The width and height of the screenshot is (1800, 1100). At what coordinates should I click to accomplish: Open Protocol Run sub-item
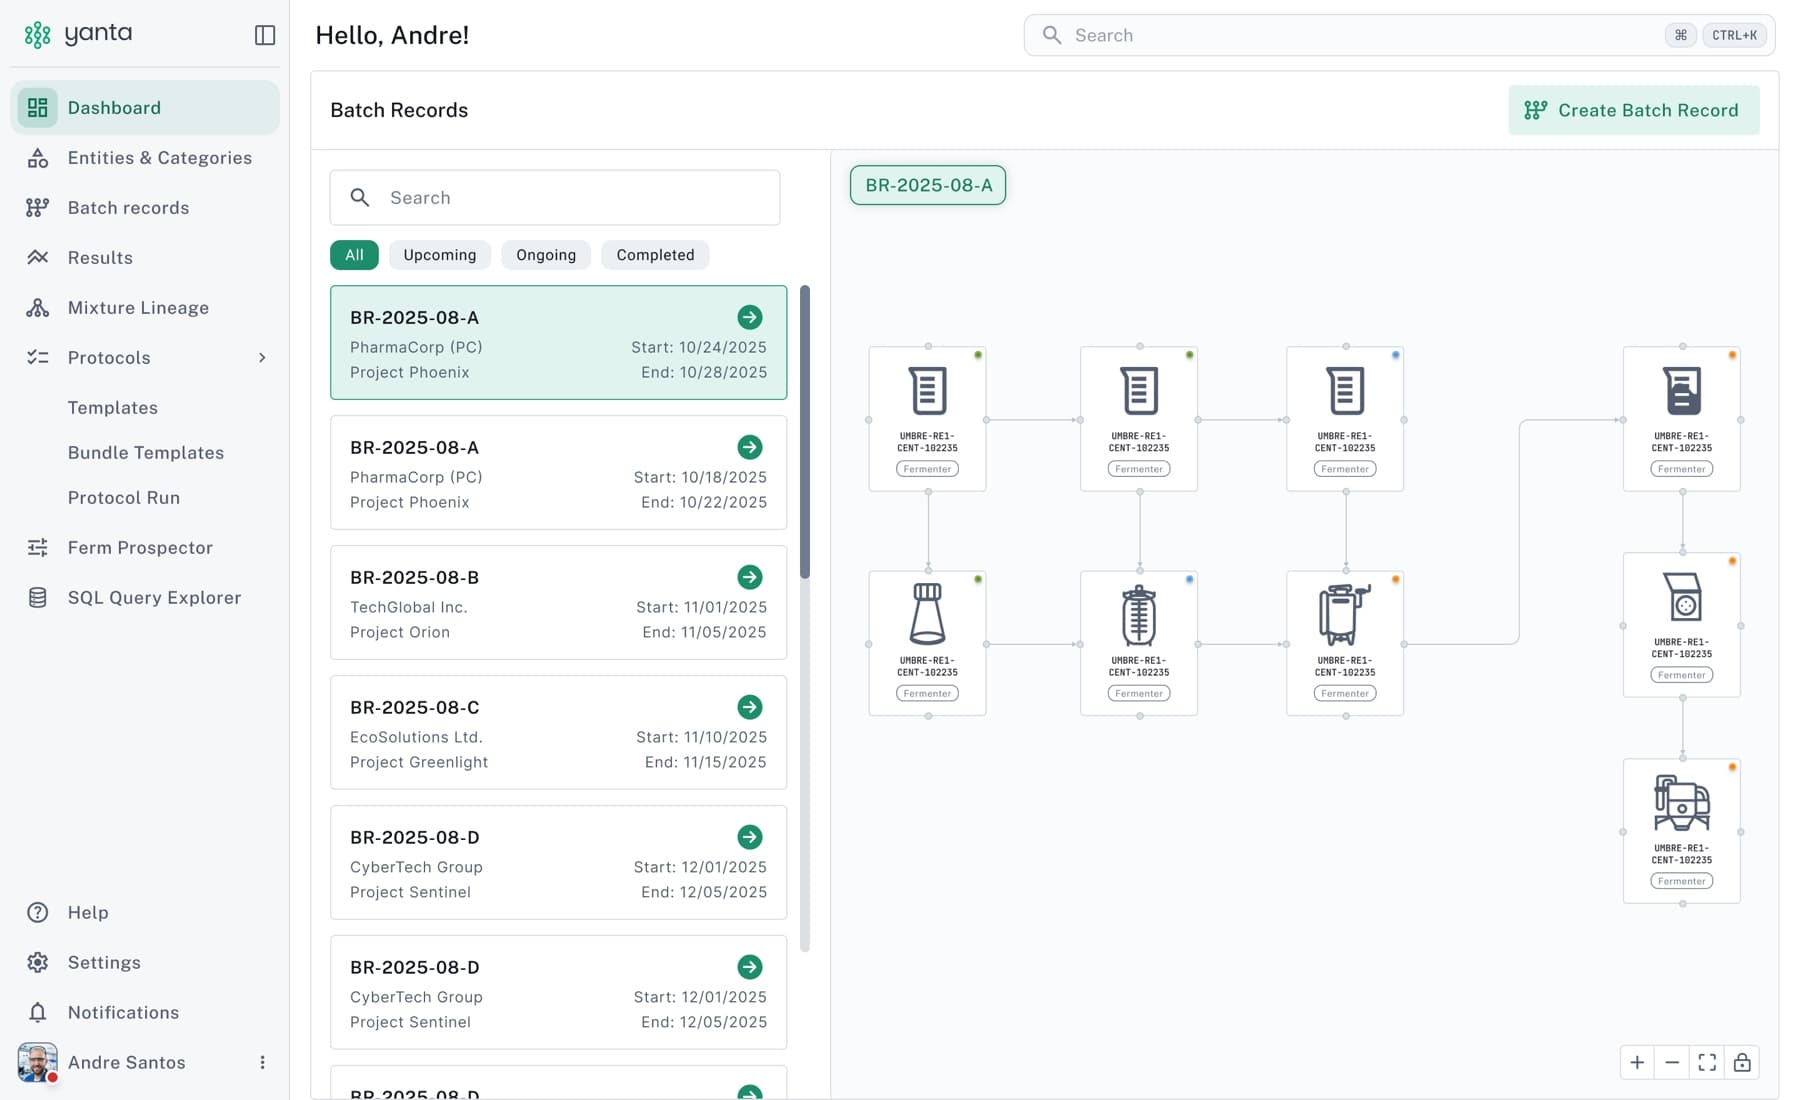124,498
